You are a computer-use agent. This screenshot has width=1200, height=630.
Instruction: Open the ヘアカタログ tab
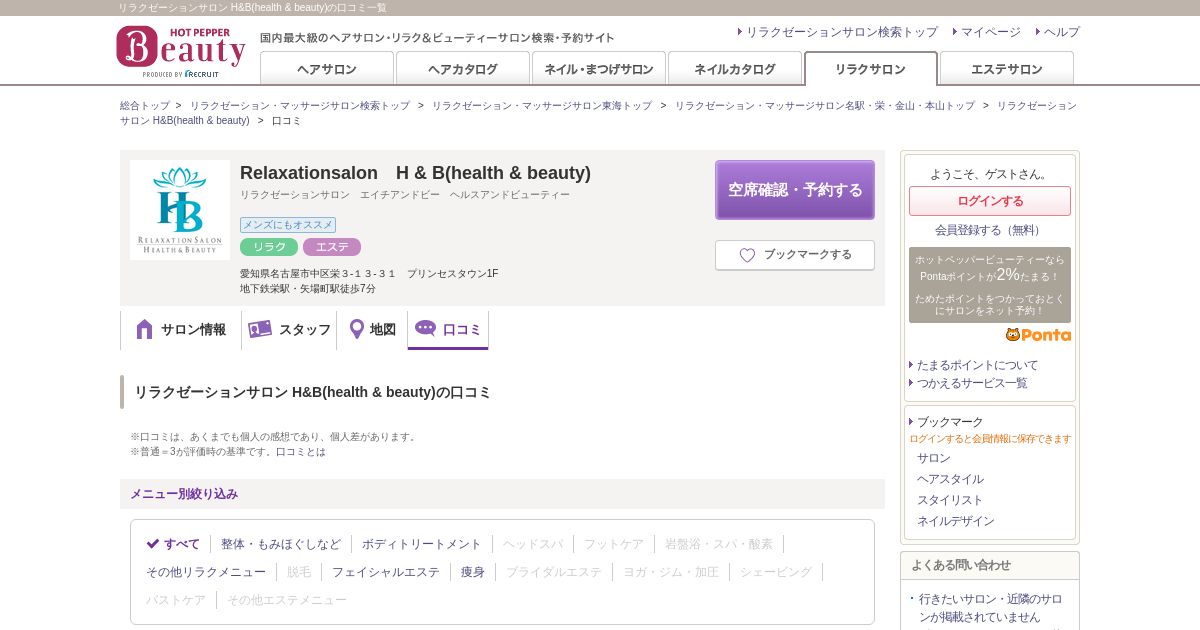point(463,69)
